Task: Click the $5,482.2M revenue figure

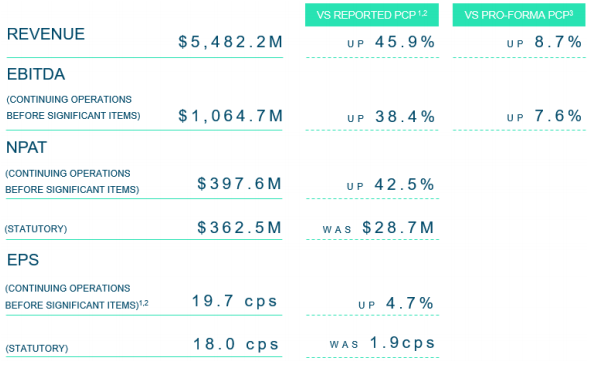Action: click(x=230, y=42)
